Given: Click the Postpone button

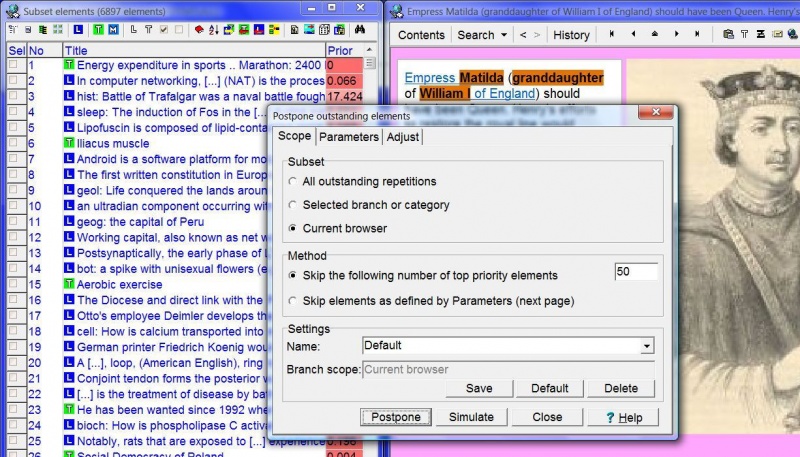Looking at the screenshot, I should click(396, 417).
